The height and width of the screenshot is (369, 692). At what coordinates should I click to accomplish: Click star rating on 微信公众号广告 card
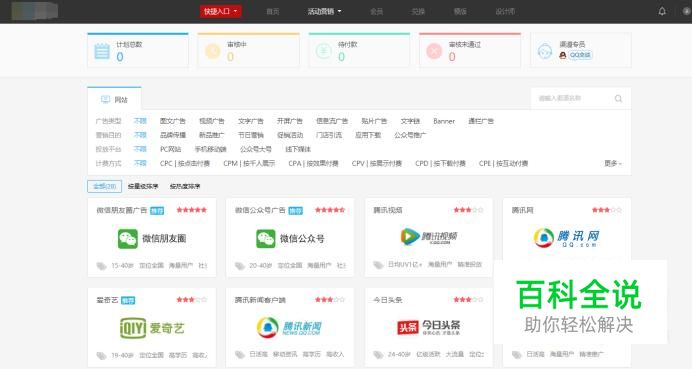330,210
